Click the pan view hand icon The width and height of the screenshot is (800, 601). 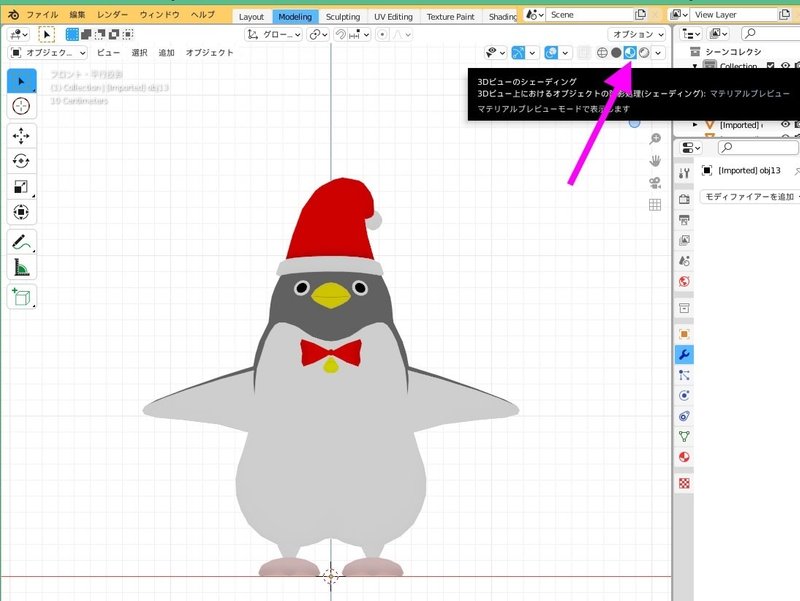coord(655,161)
